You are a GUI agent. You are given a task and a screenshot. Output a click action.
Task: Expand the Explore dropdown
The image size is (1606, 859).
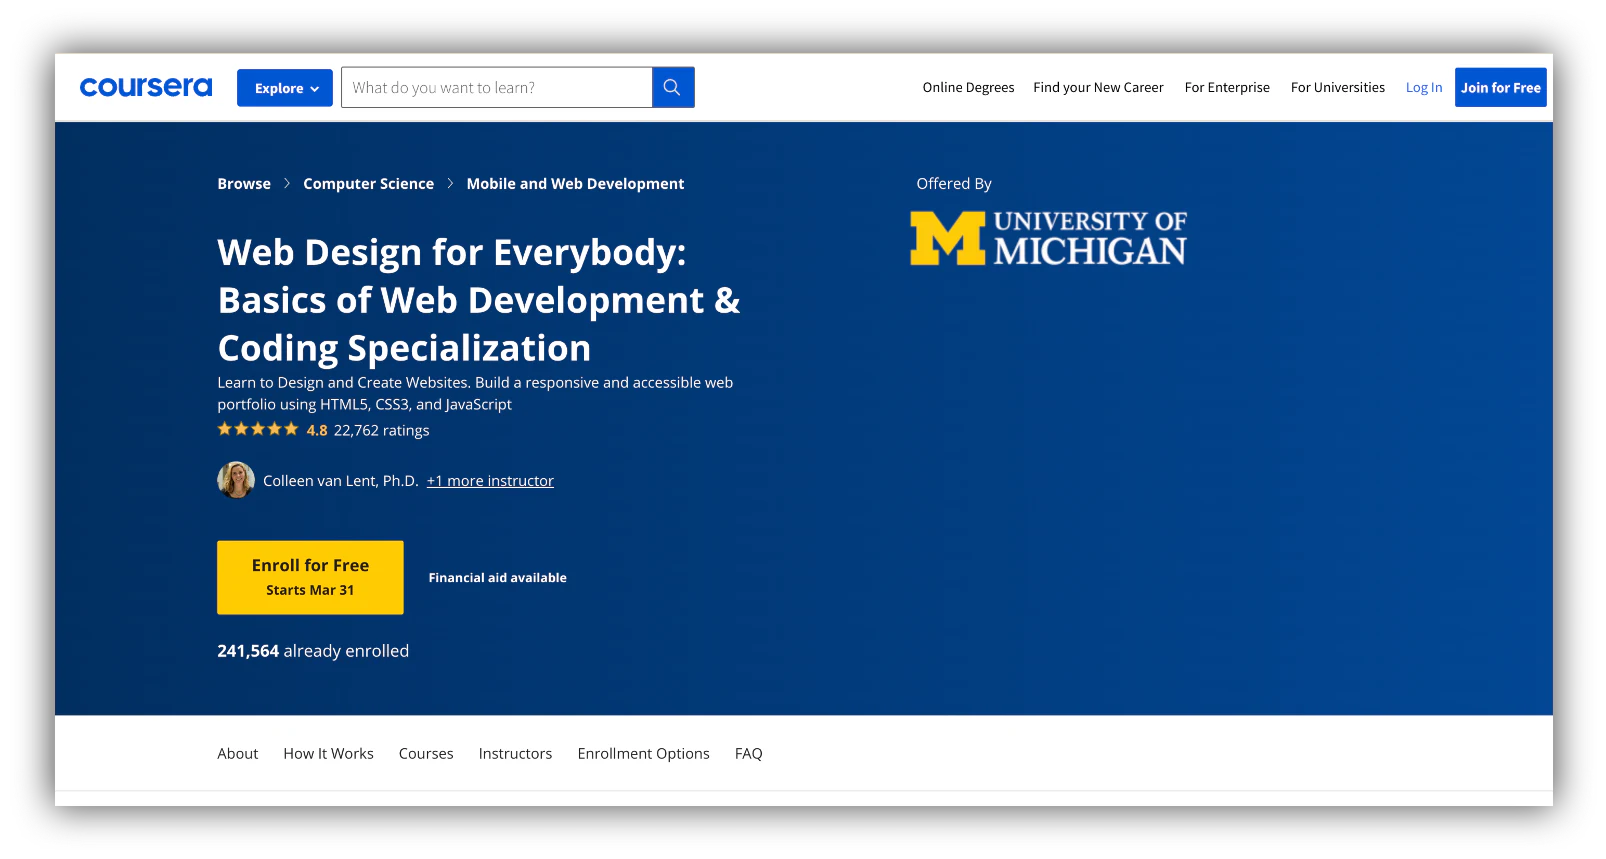coord(285,88)
